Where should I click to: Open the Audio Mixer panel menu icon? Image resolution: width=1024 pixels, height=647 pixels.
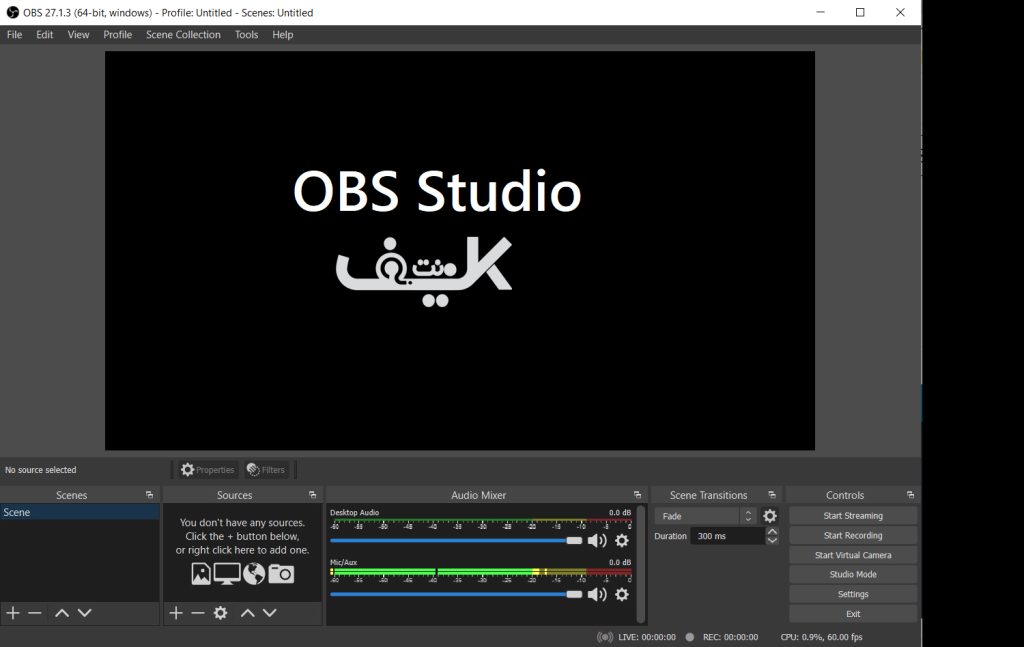tap(638, 494)
